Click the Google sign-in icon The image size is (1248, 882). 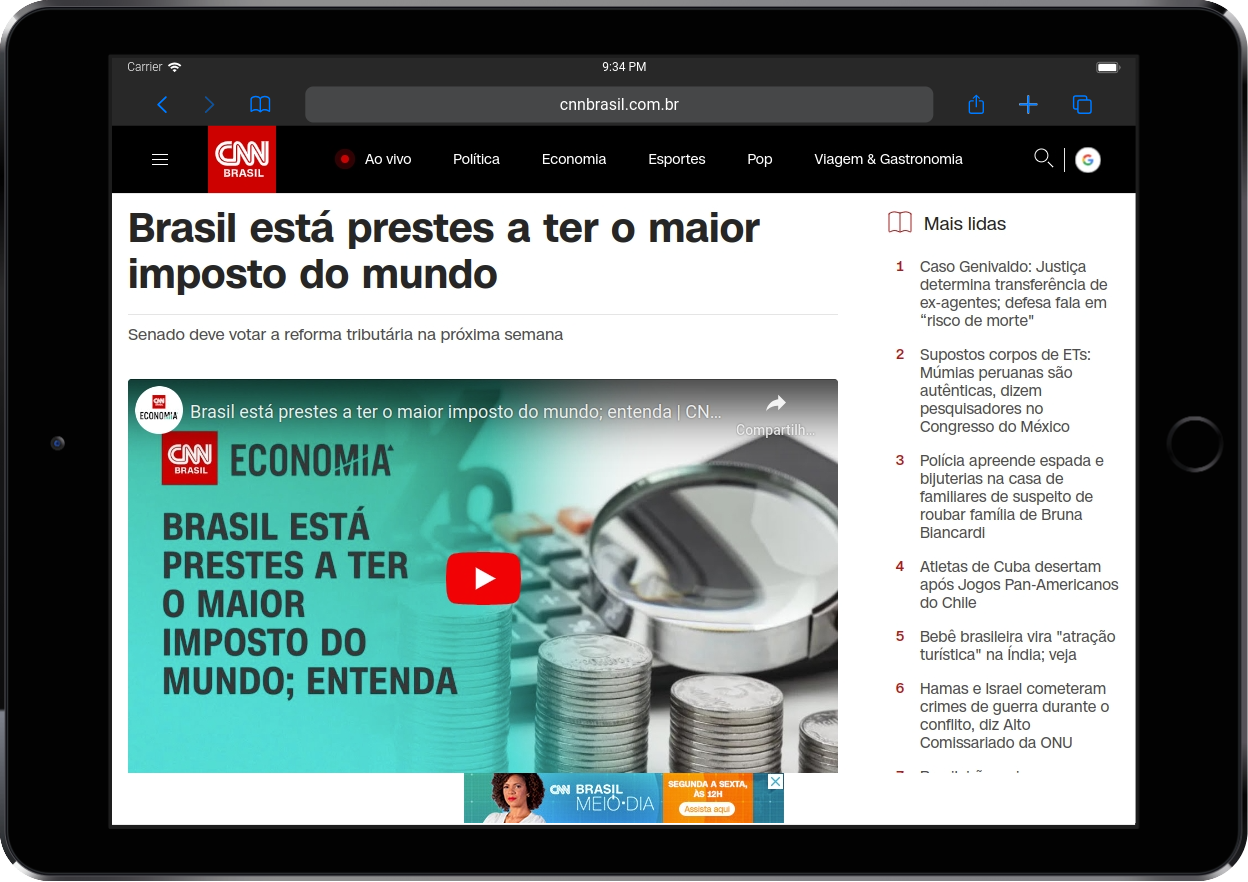tap(1087, 159)
